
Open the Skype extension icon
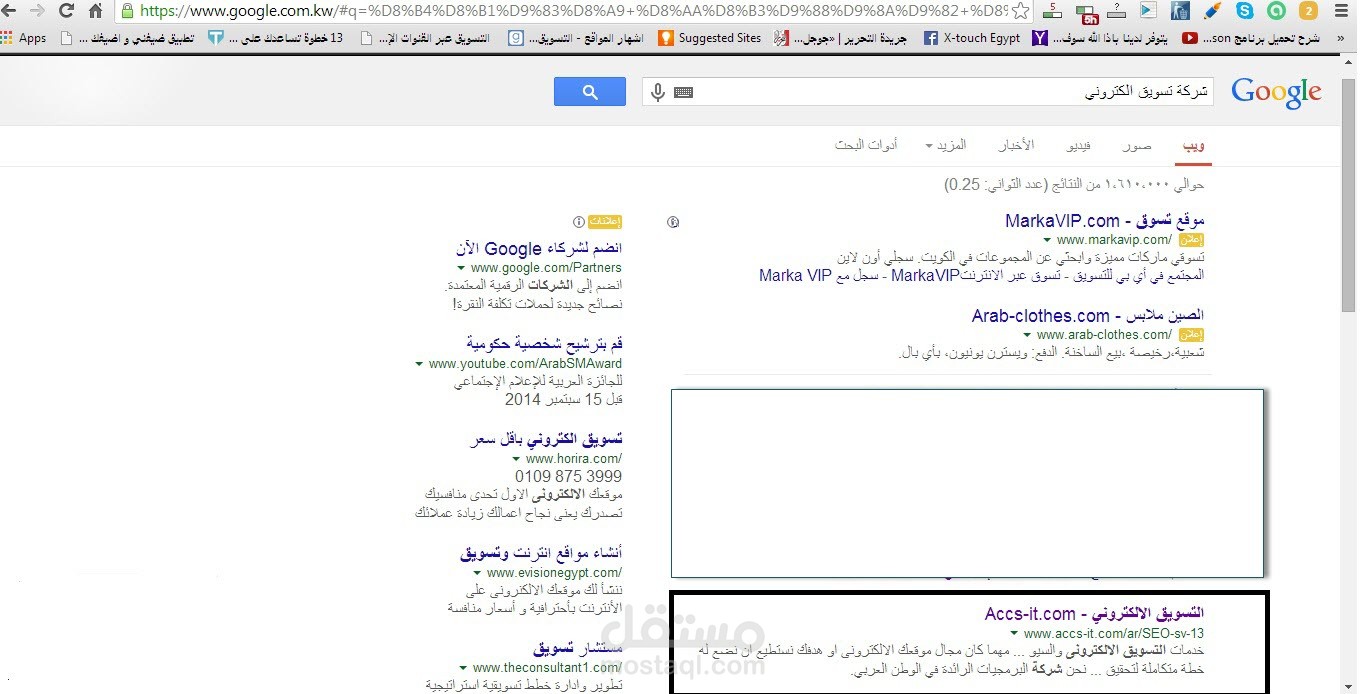point(1244,11)
